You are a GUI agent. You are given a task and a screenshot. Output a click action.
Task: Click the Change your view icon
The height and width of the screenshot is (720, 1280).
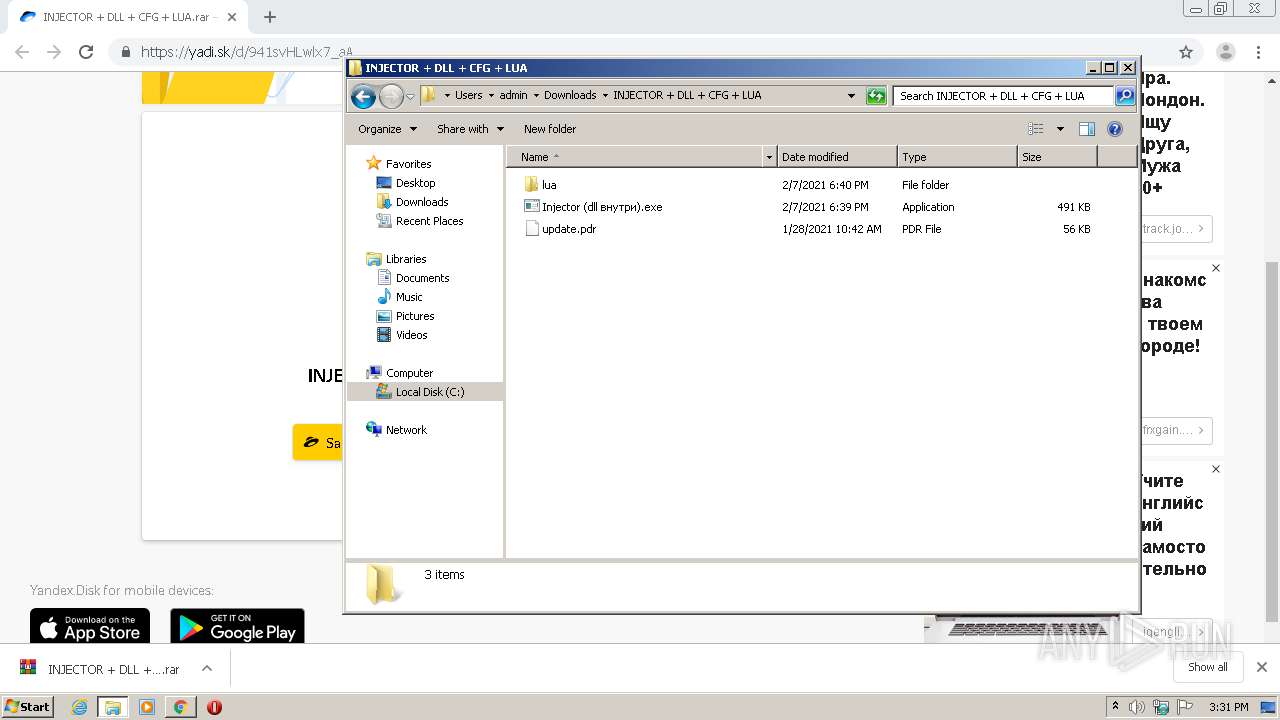click(1036, 129)
